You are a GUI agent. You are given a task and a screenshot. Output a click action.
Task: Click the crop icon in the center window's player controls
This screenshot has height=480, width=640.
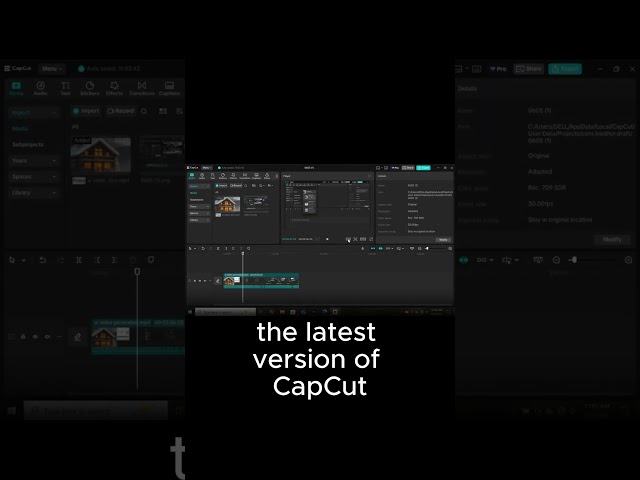(356, 239)
